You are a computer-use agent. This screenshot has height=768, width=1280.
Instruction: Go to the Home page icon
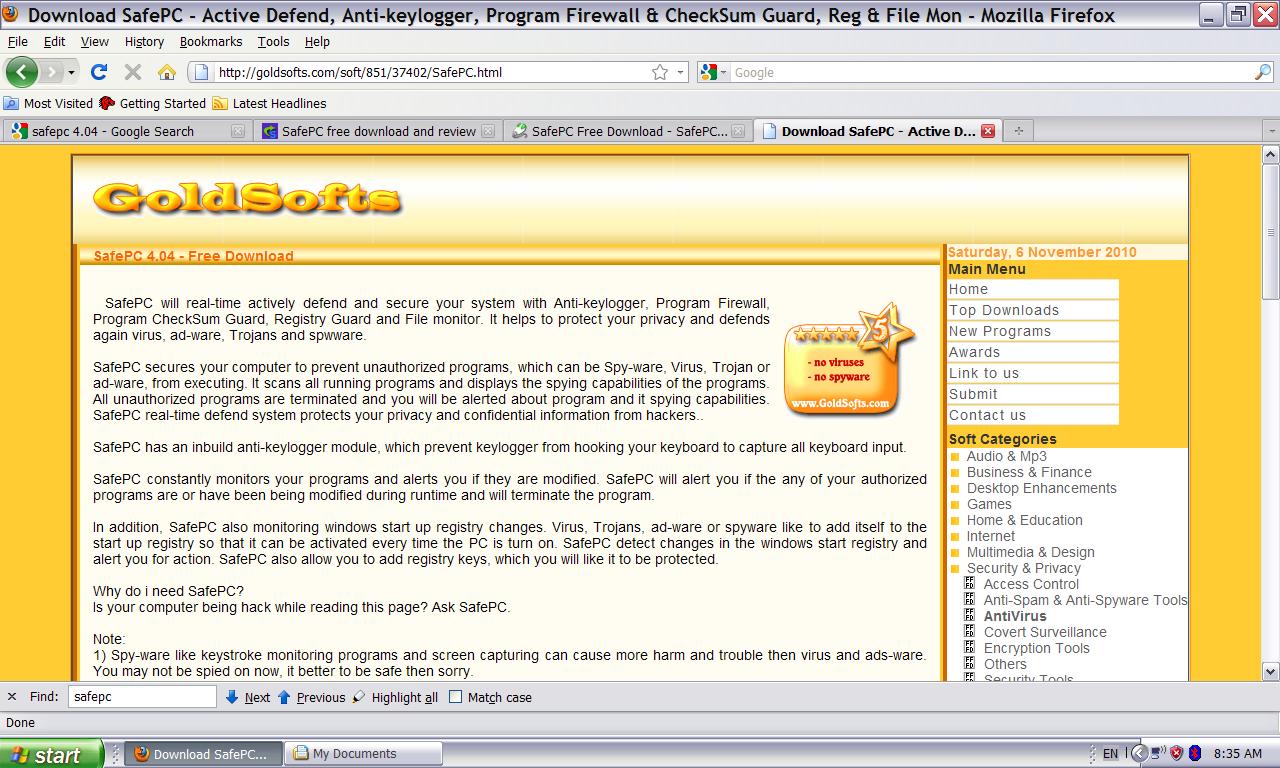(x=167, y=72)
